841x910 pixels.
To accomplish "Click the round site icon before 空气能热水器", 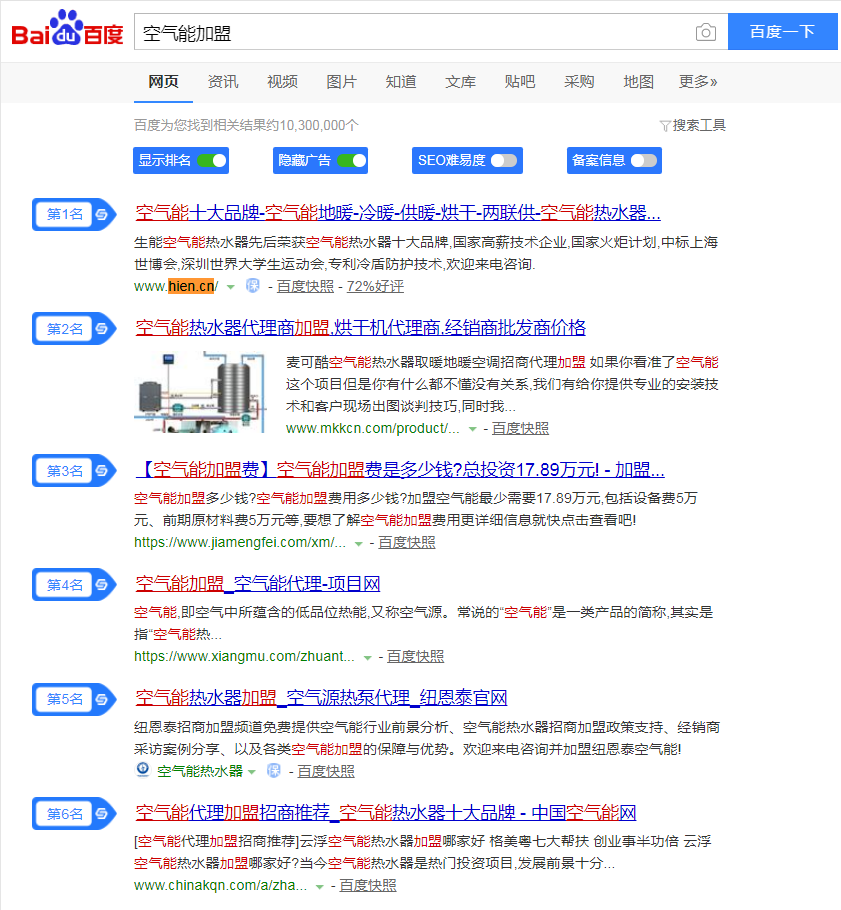I will click(x=143, y=770).
